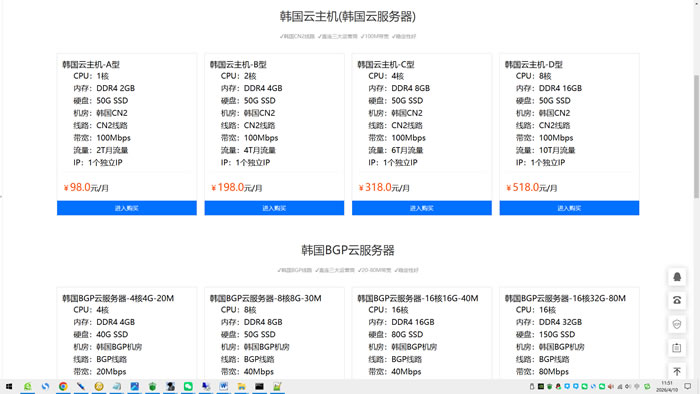
Task: Click the NVIDIA tray icon
Action: coord(541,386)
